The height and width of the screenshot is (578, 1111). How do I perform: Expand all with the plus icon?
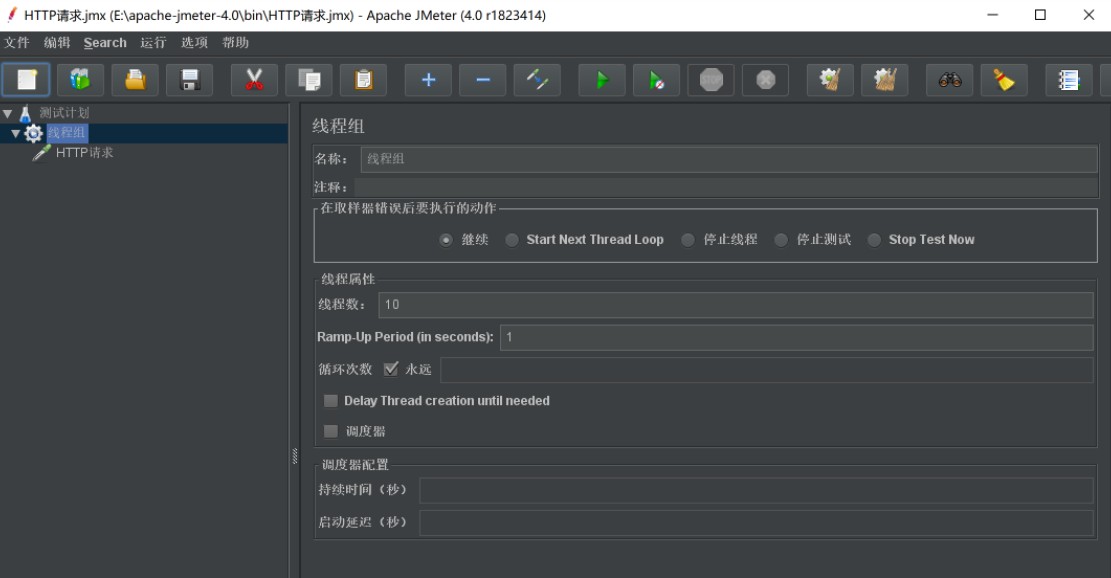pos(428,79)
